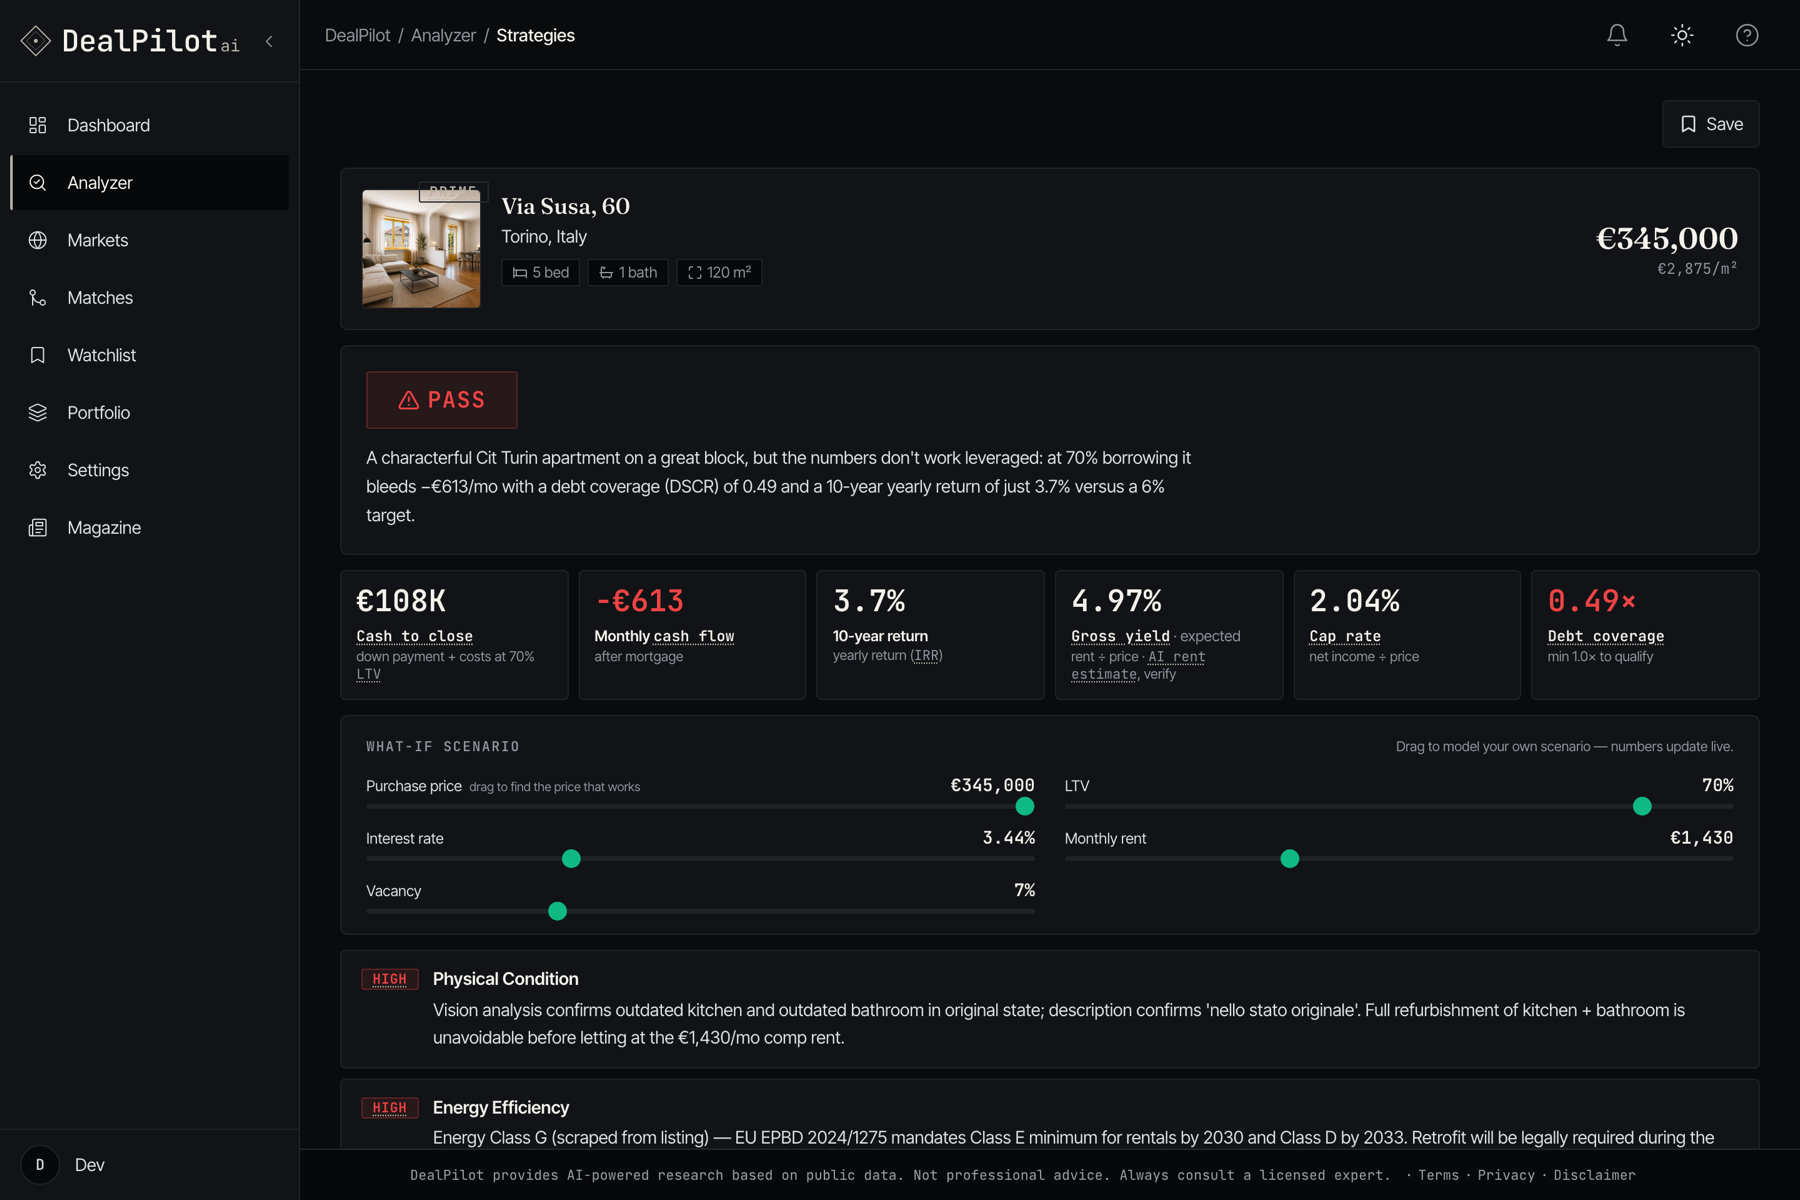Click the Dev user avatar

40,1165
